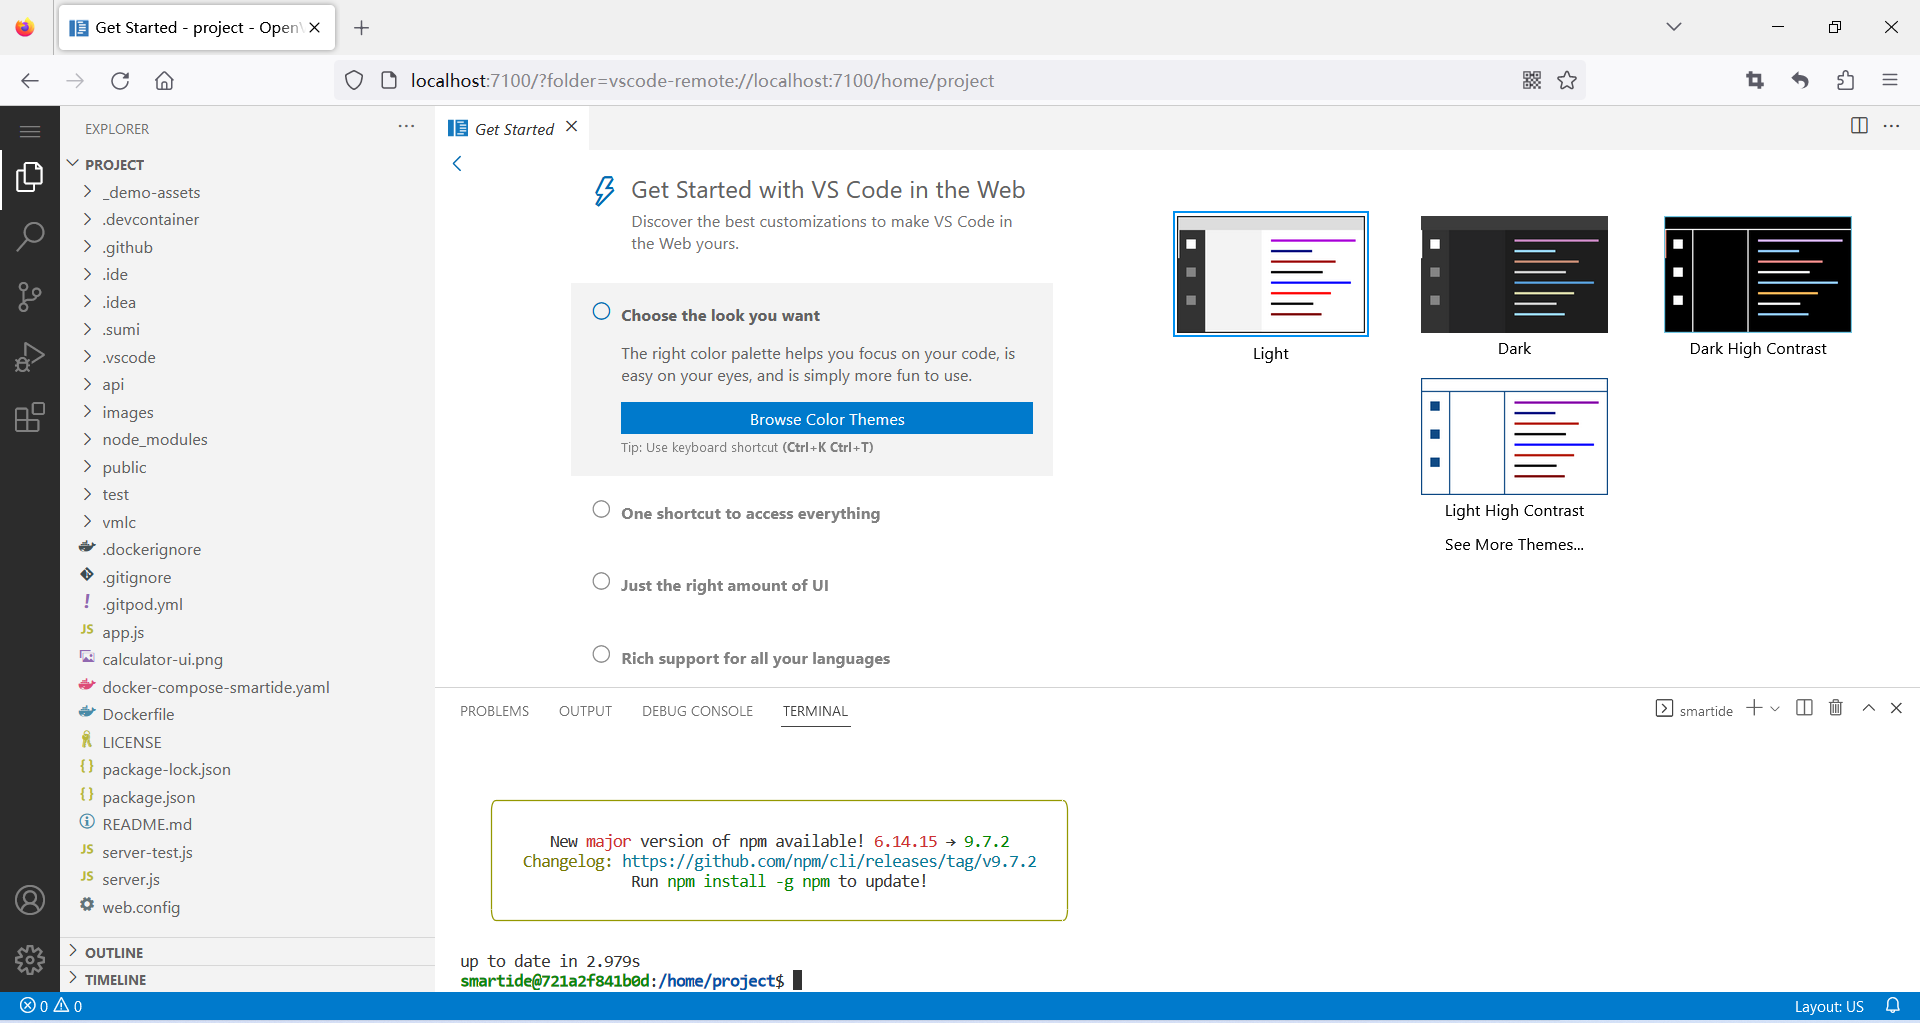Kill the terminal with trash icon

point(1836,708)
